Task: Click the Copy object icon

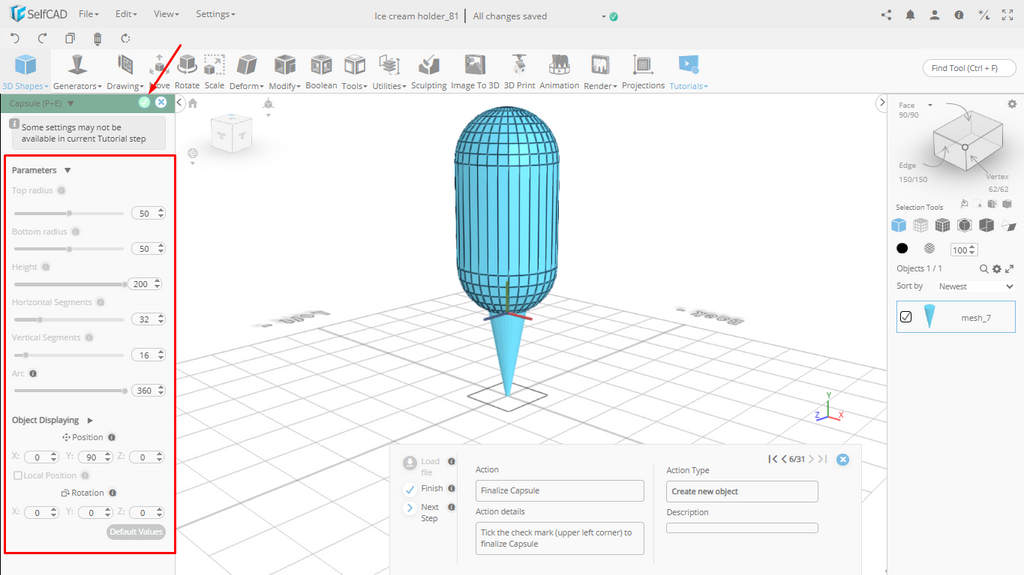Action: click(x=70, y=38)
